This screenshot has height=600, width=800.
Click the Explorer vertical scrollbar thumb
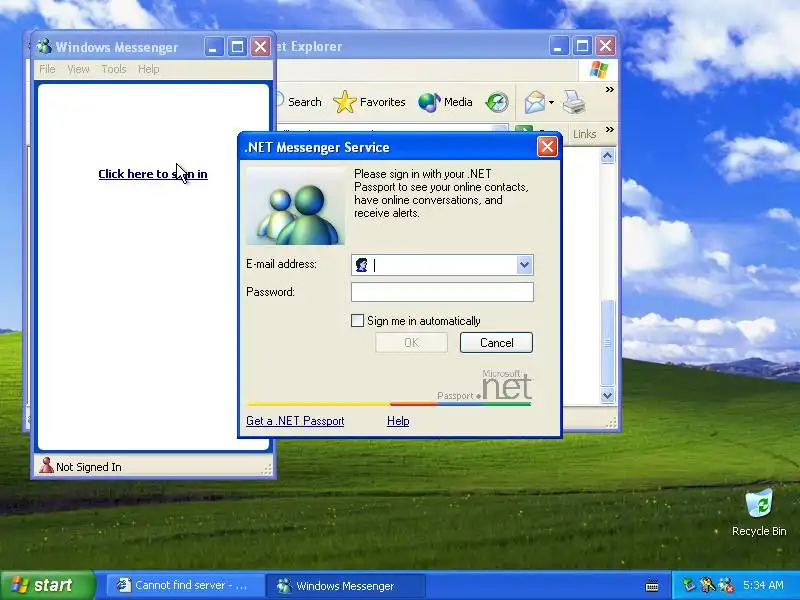tap(607, 343)
